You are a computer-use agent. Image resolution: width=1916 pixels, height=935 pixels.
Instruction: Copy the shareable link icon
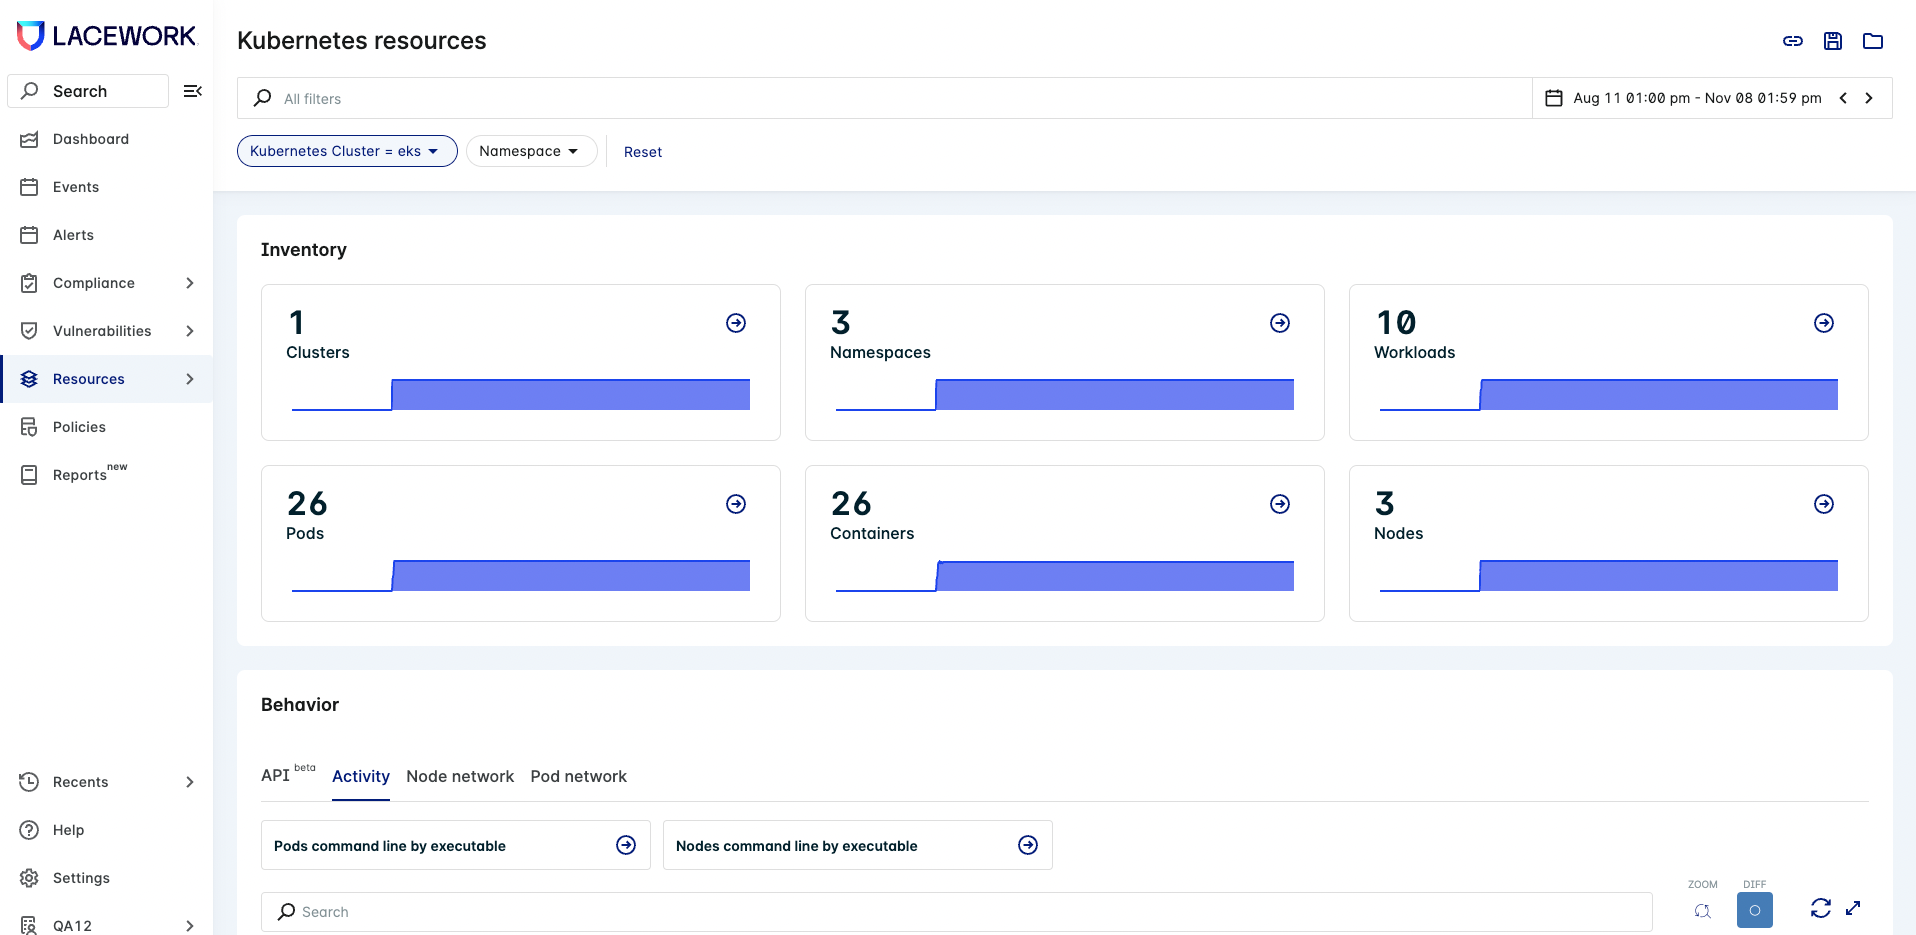[x=1793, y=41]
